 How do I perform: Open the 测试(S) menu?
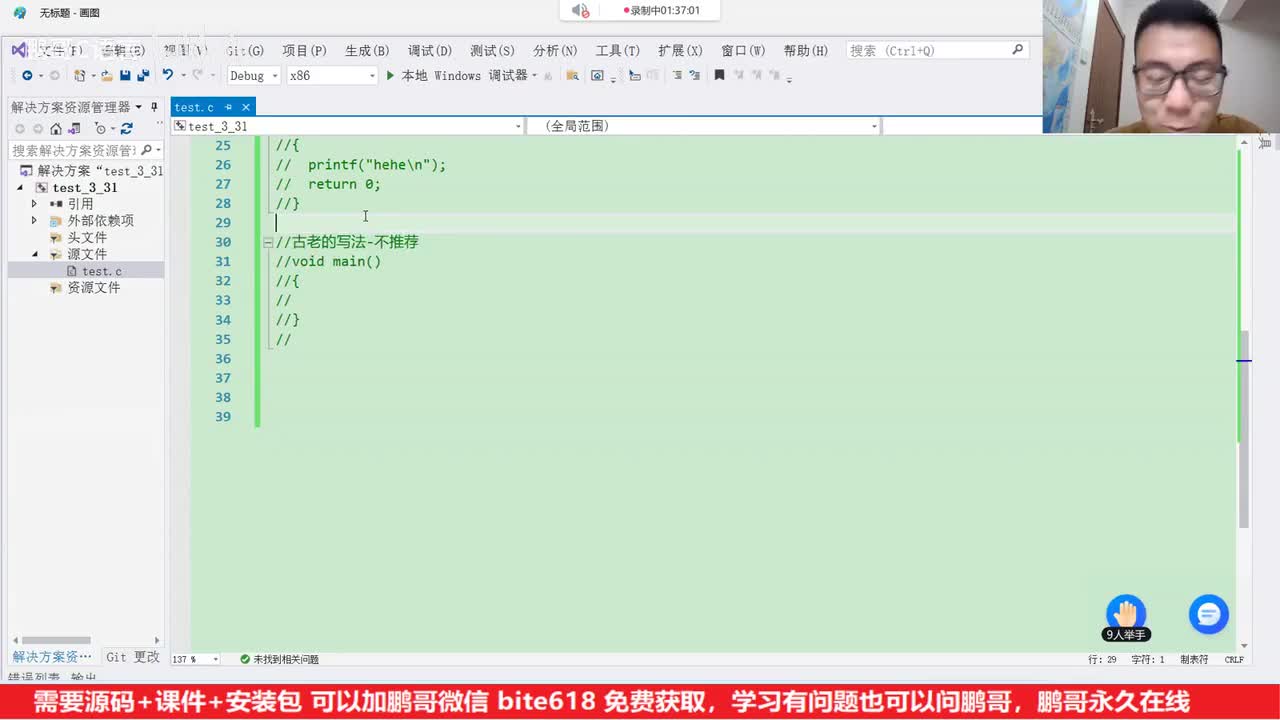pyautogui.click(x=492, y=50)
